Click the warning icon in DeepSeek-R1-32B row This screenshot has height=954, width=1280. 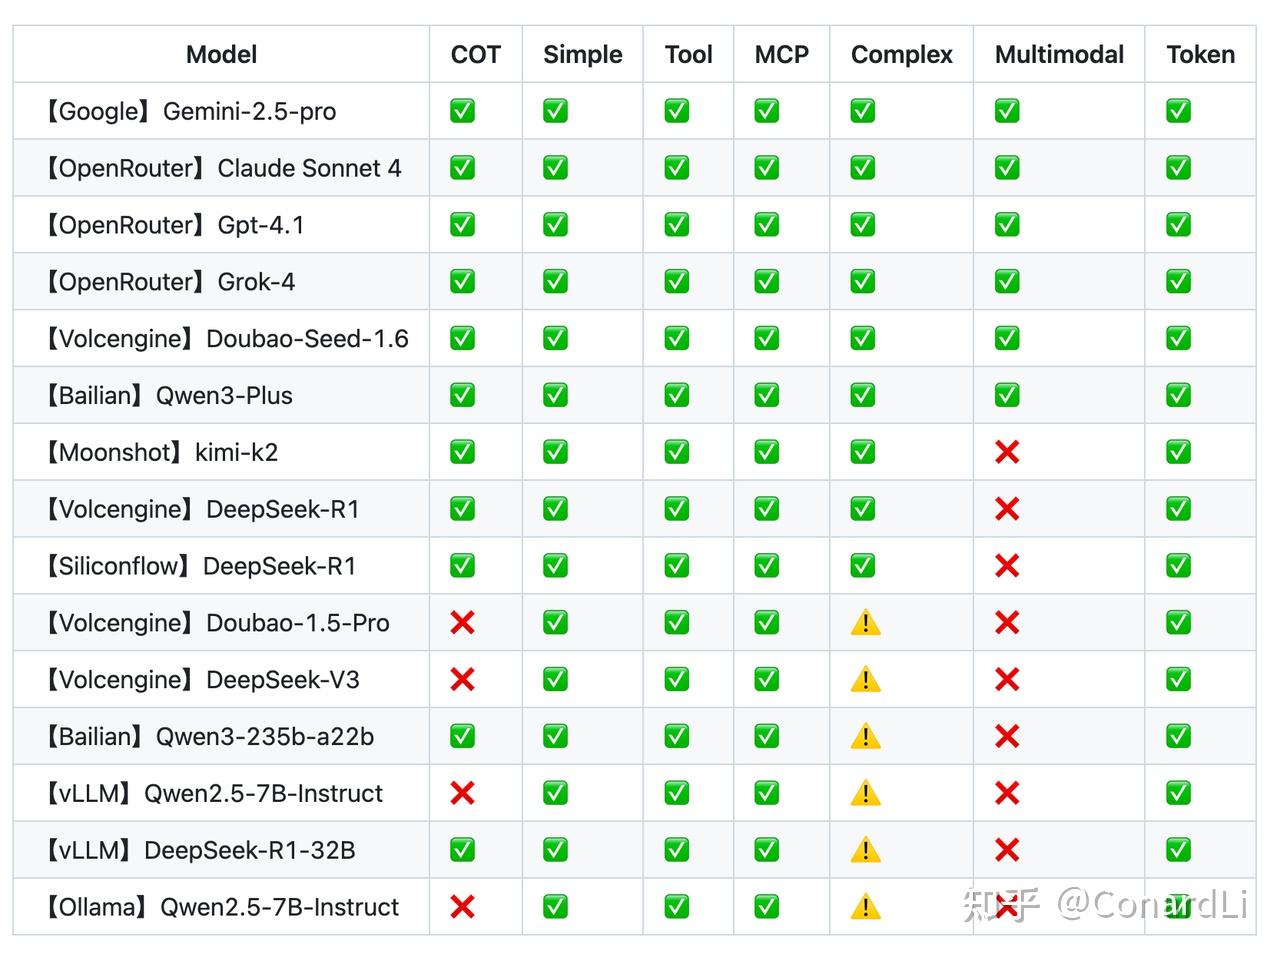click(865, 850)
